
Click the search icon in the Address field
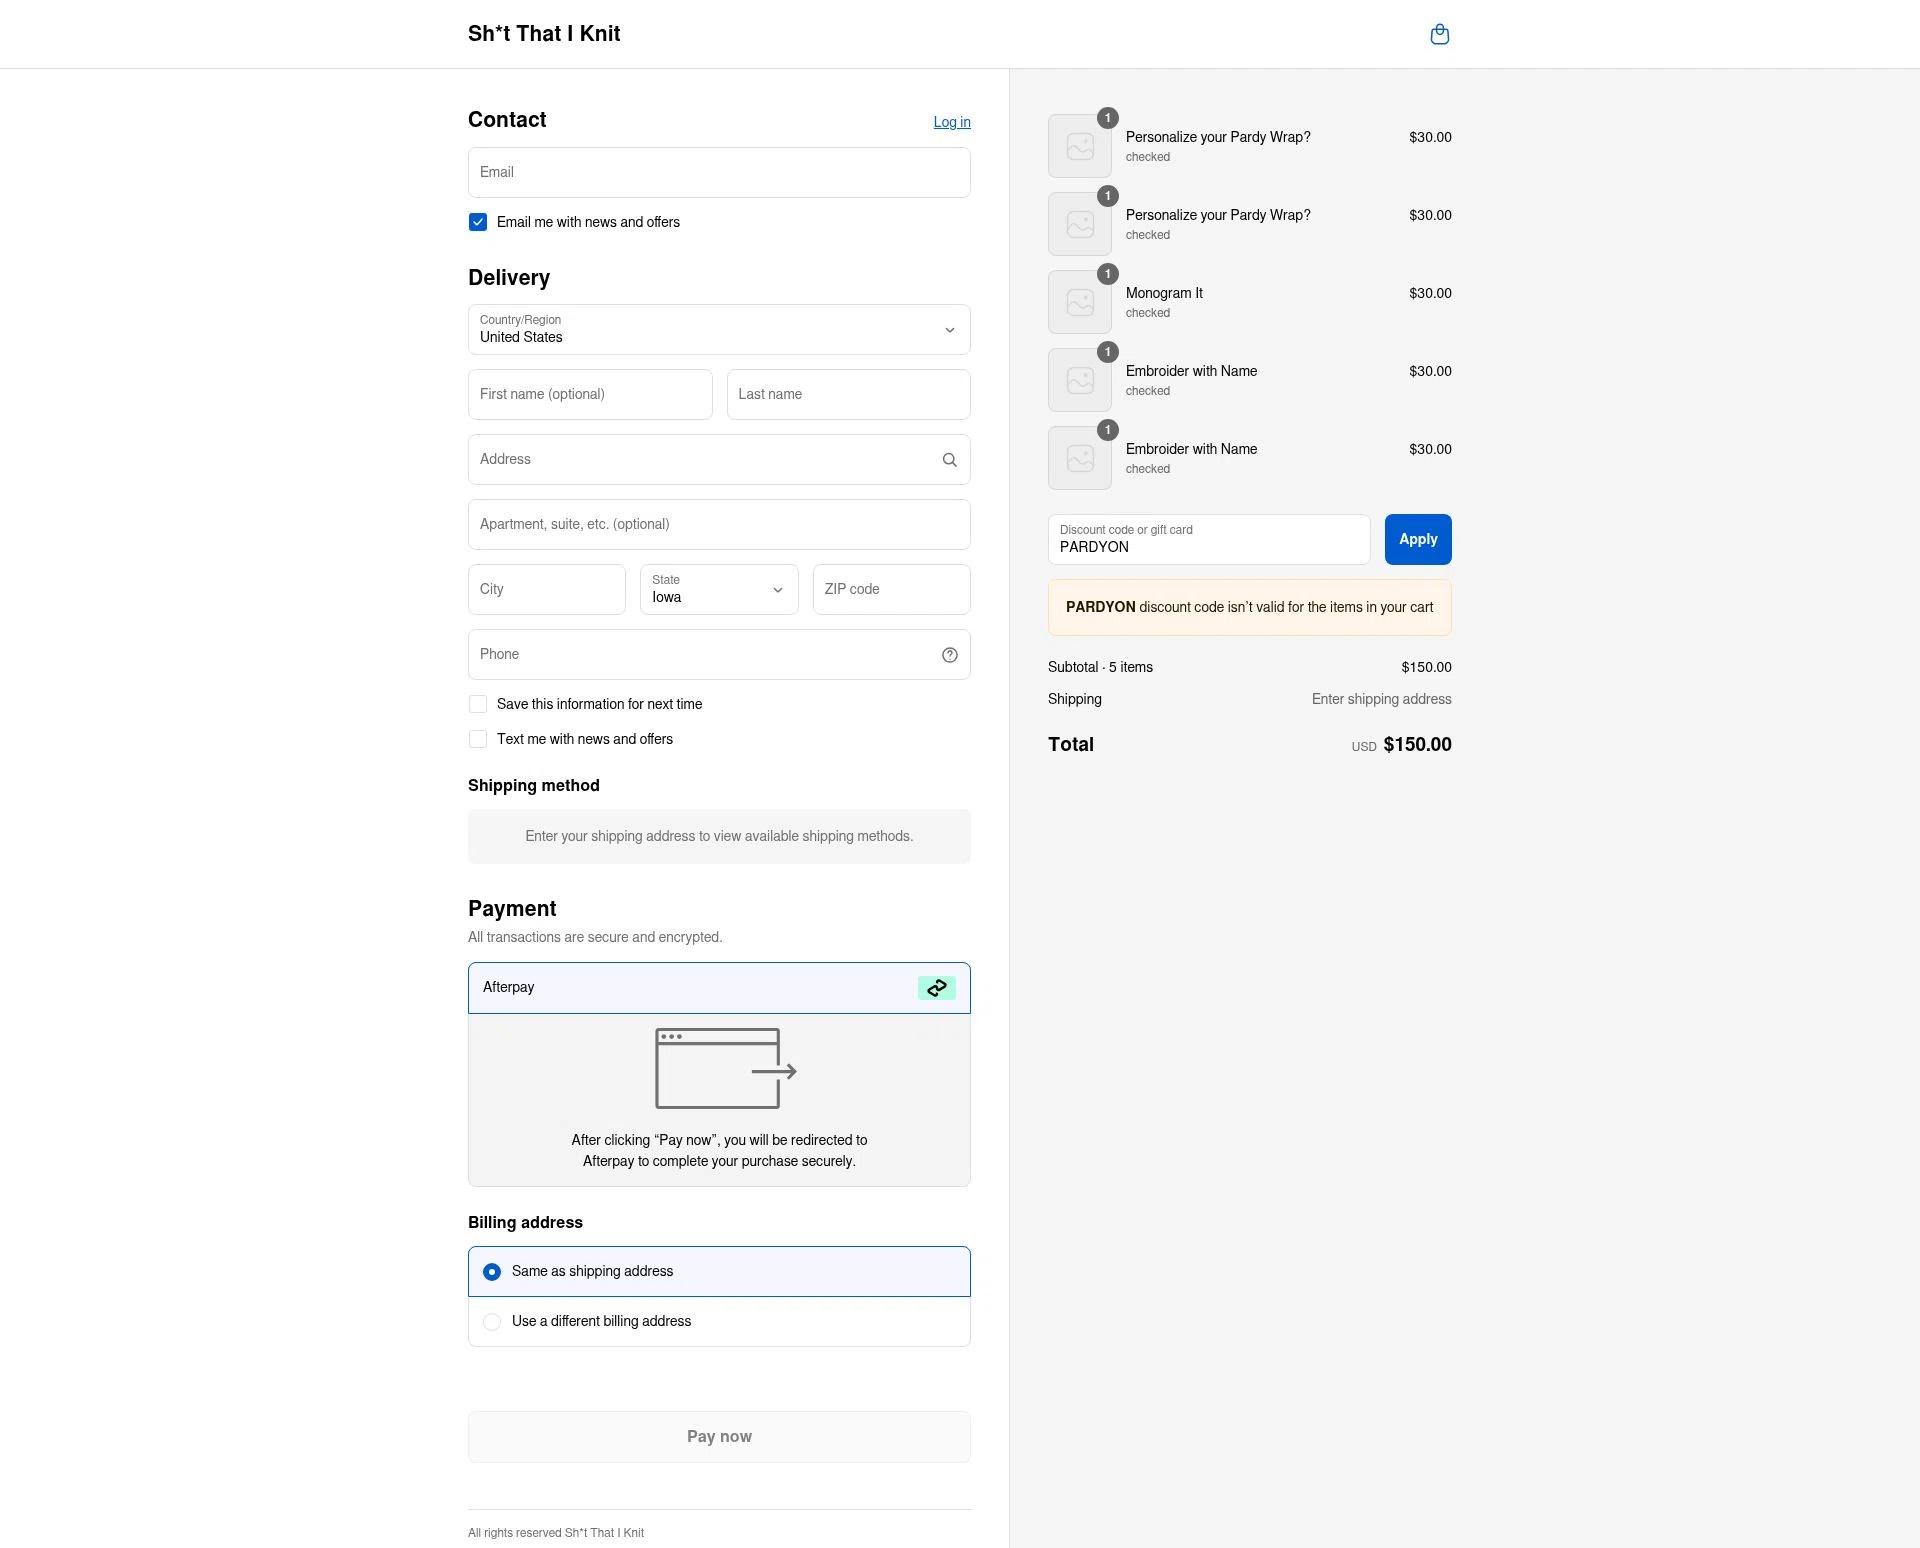point(949,459)
